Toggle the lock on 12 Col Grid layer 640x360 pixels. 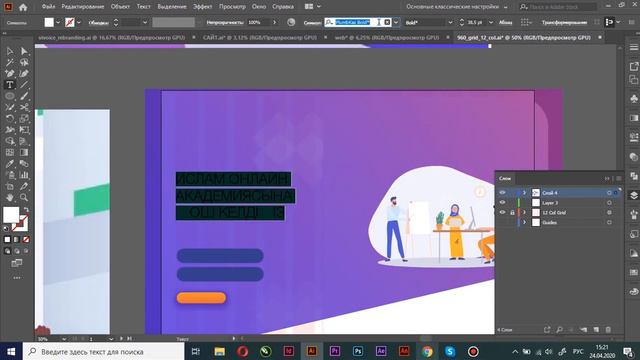[512, 213]
